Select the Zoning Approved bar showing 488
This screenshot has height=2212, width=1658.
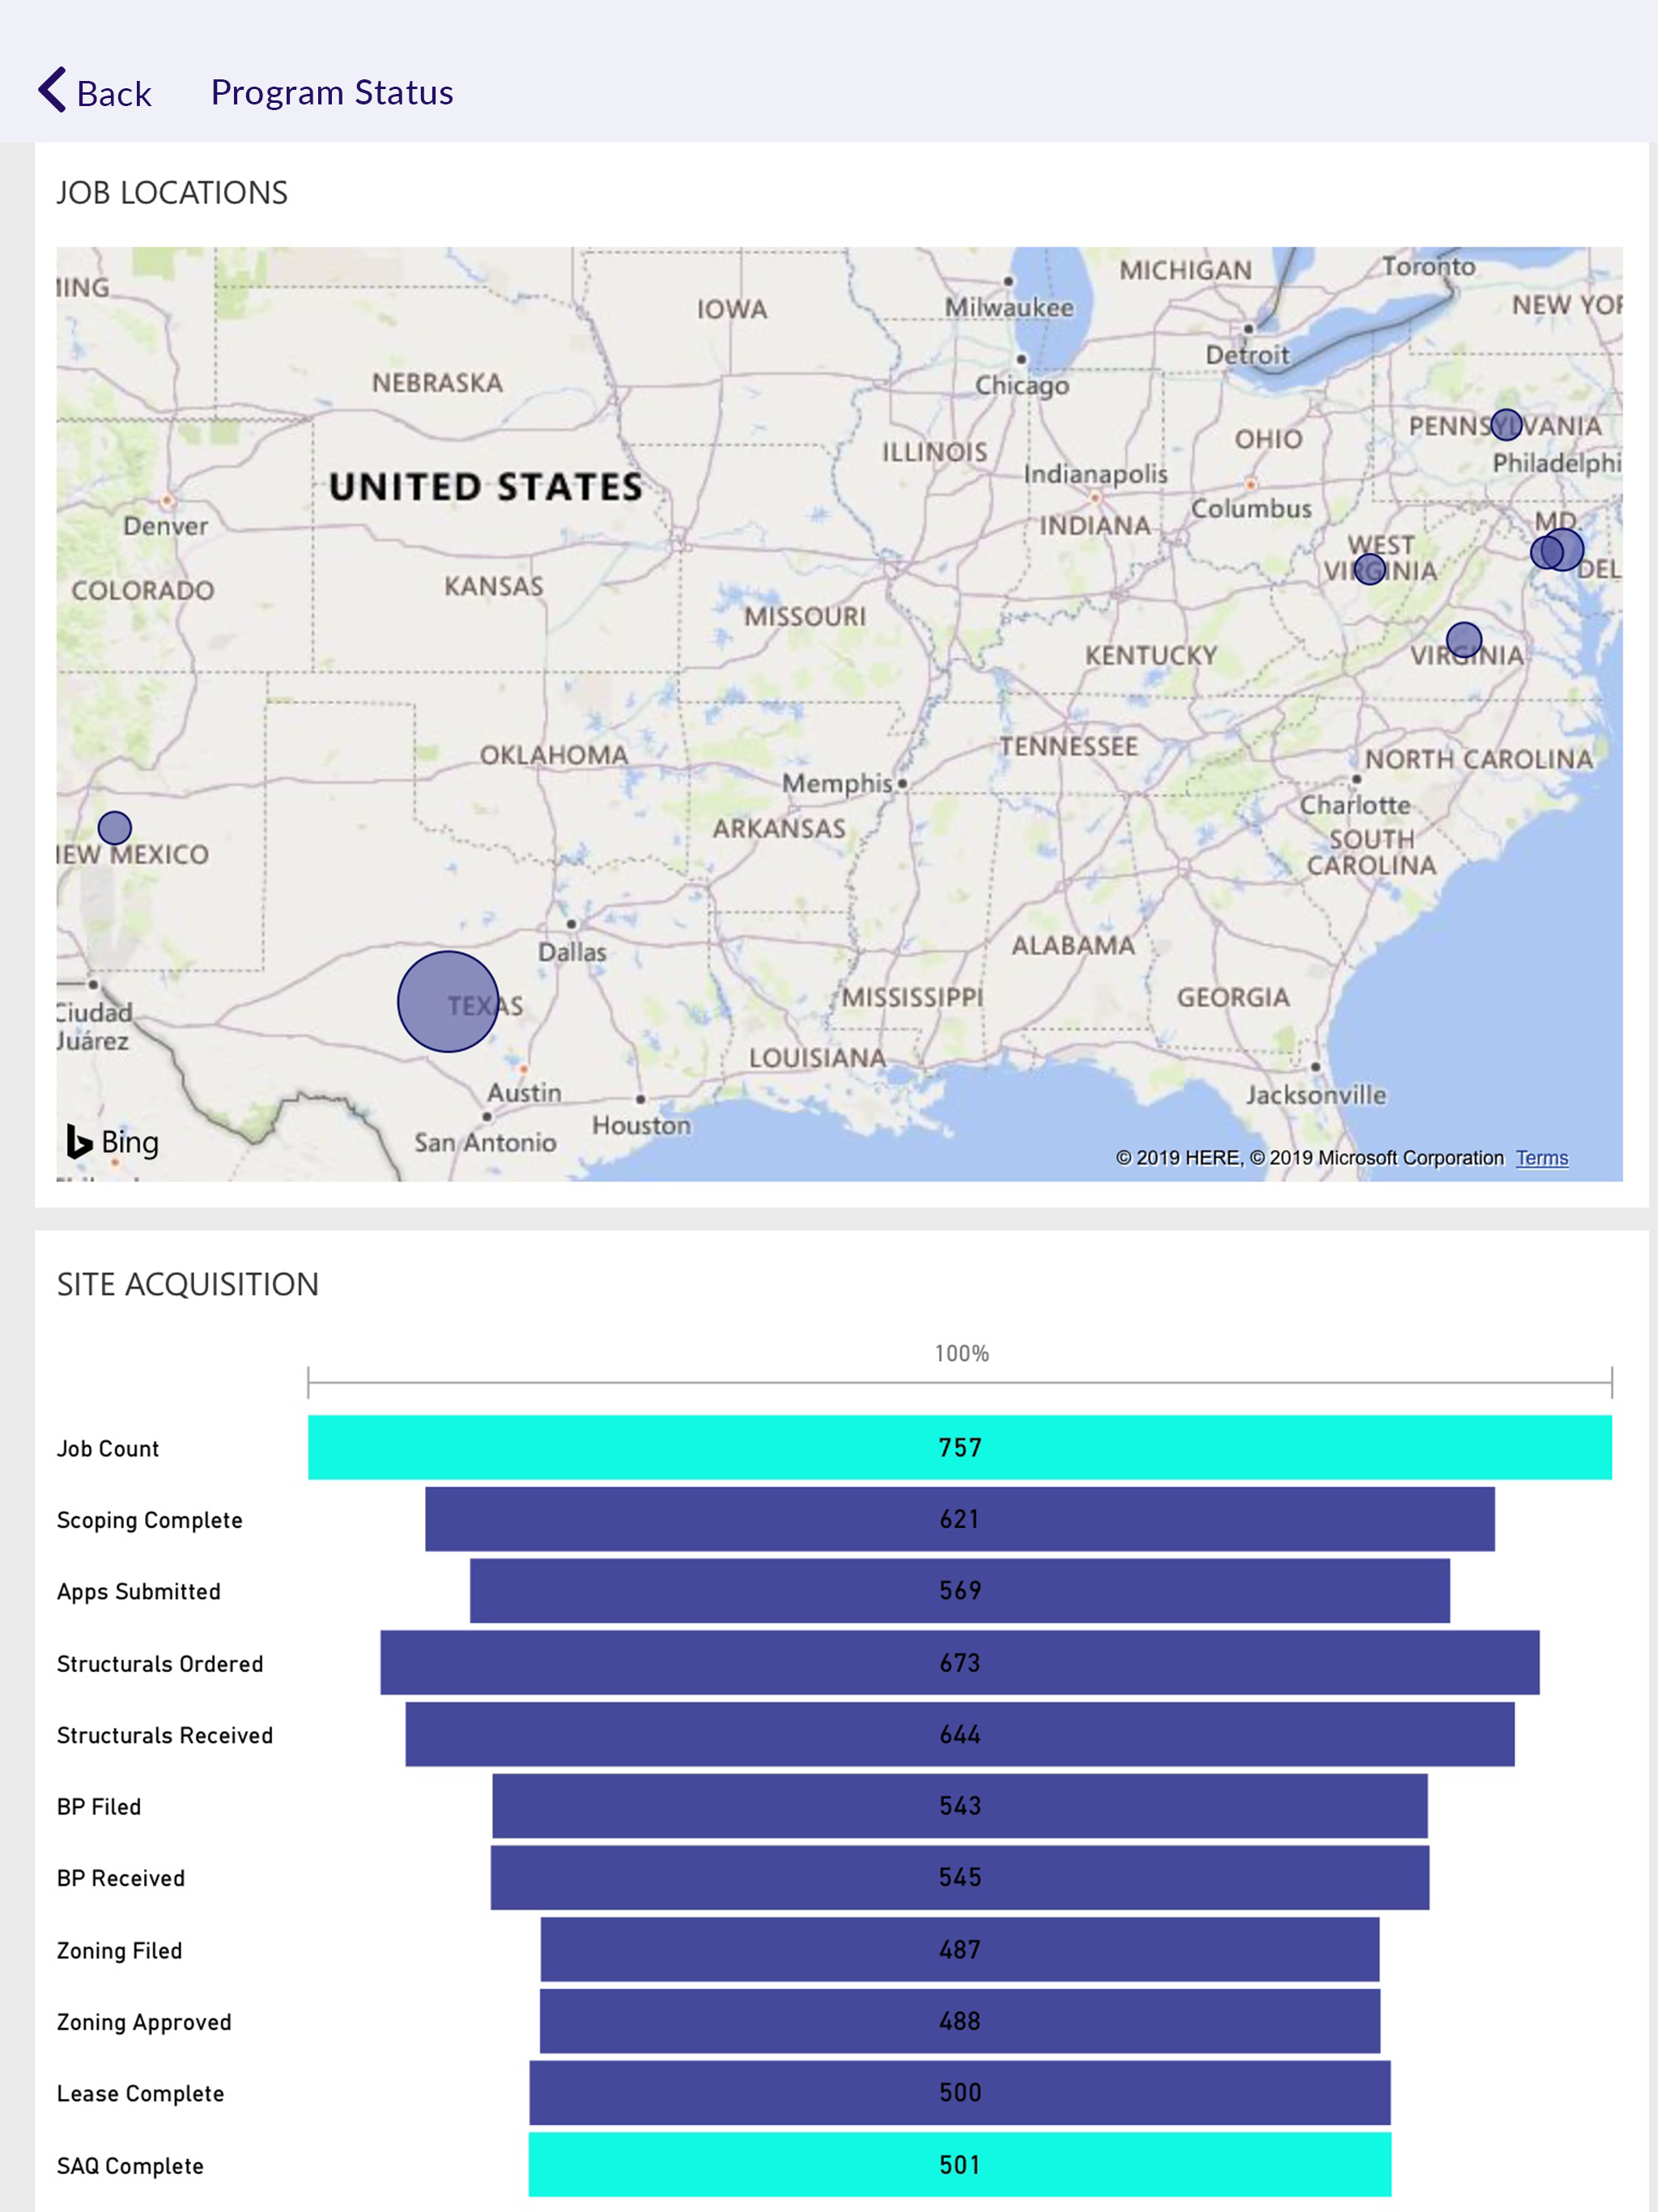(x=960, y=2021)
